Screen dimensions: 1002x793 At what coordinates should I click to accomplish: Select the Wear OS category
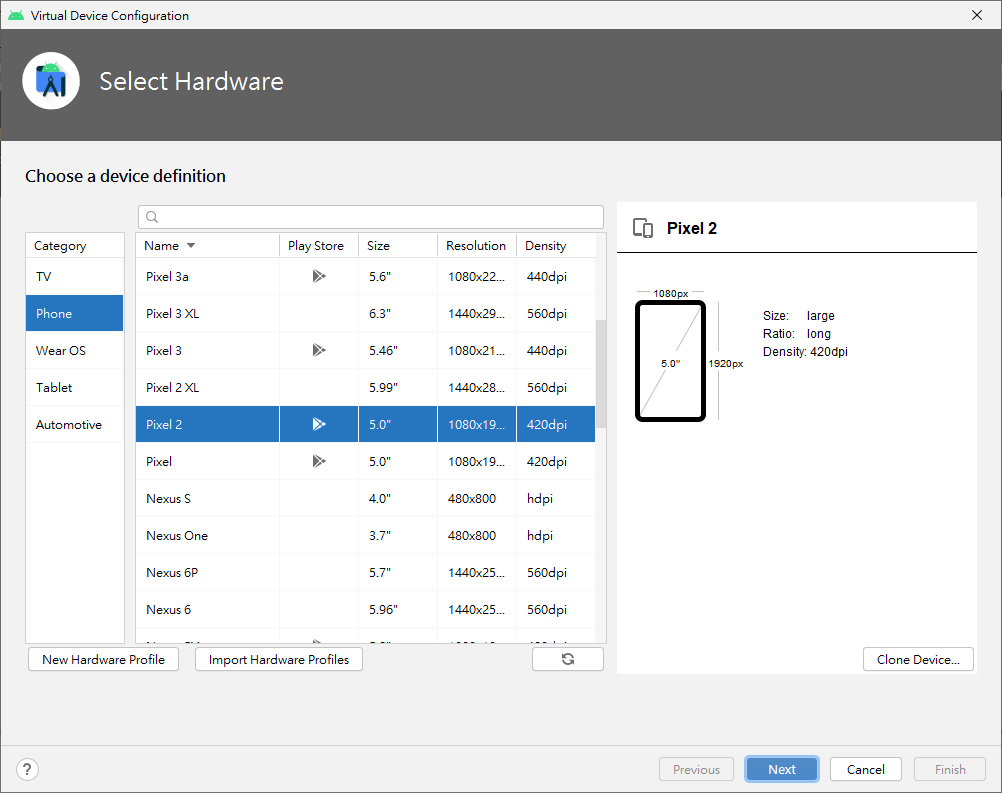coord(75,350)
